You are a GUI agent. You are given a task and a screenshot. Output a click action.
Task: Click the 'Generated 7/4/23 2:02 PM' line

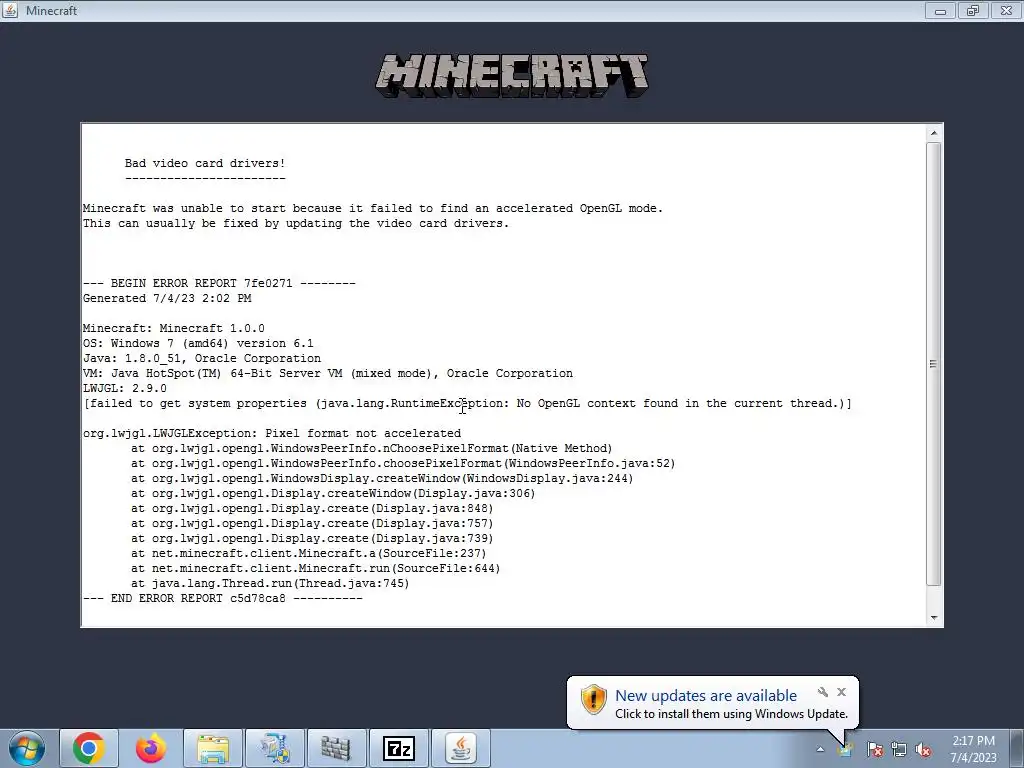point(167,298)
